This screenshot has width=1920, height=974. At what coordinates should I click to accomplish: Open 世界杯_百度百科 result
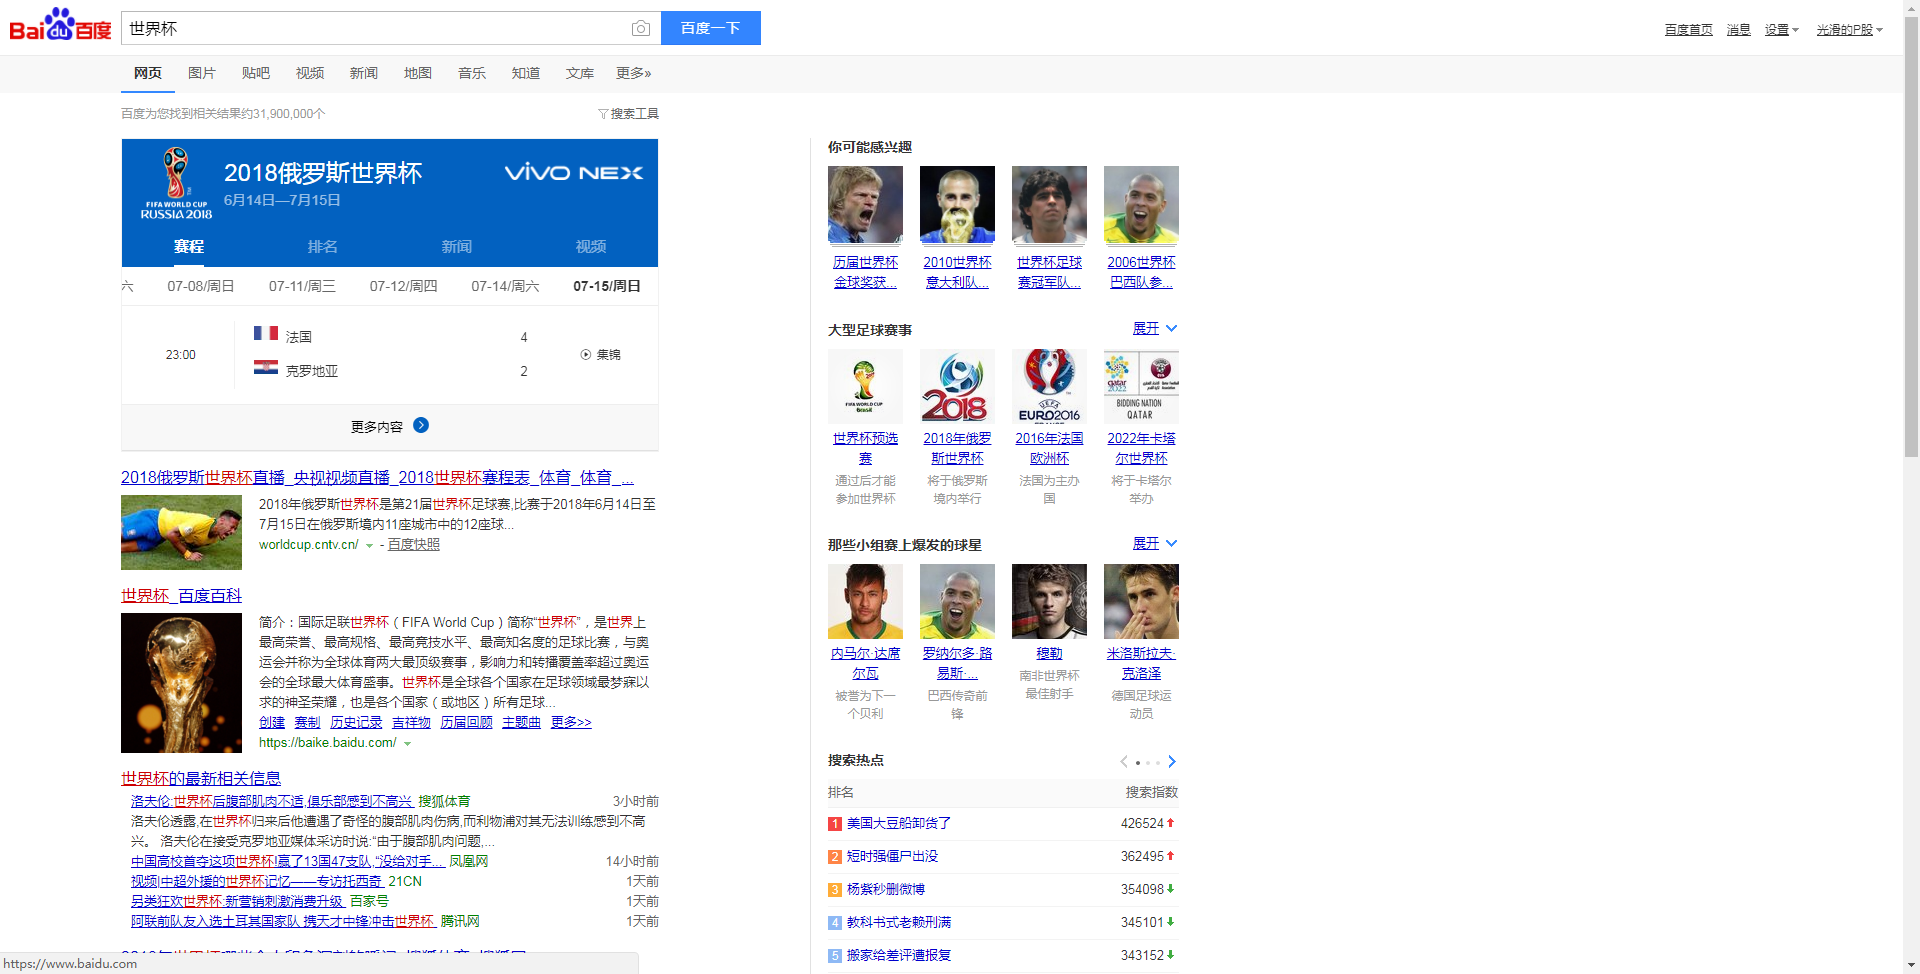click(181, 596)
